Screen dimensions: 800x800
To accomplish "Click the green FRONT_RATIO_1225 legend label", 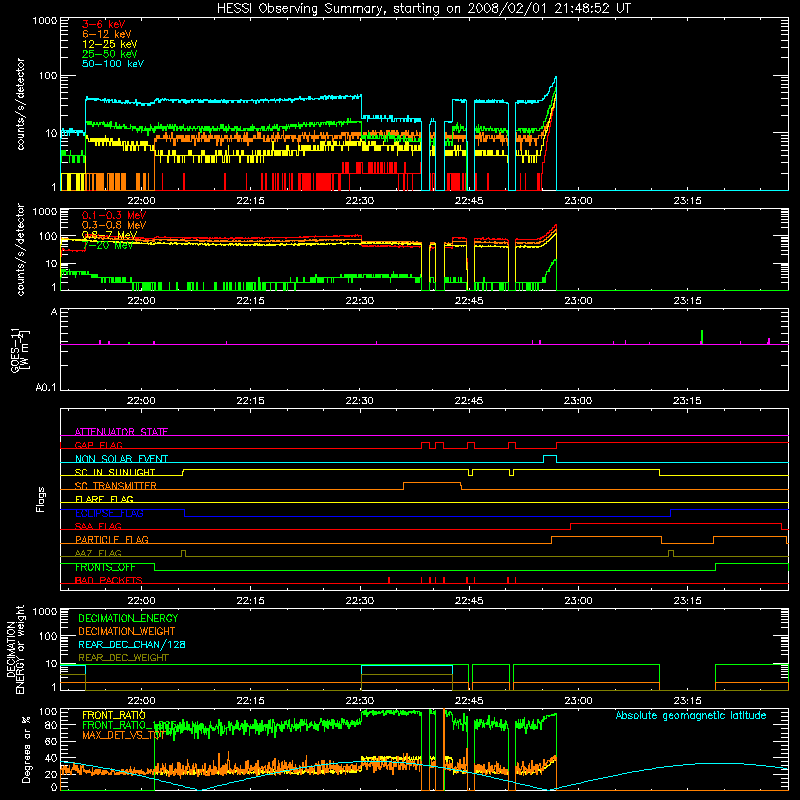I will (129, 725).
